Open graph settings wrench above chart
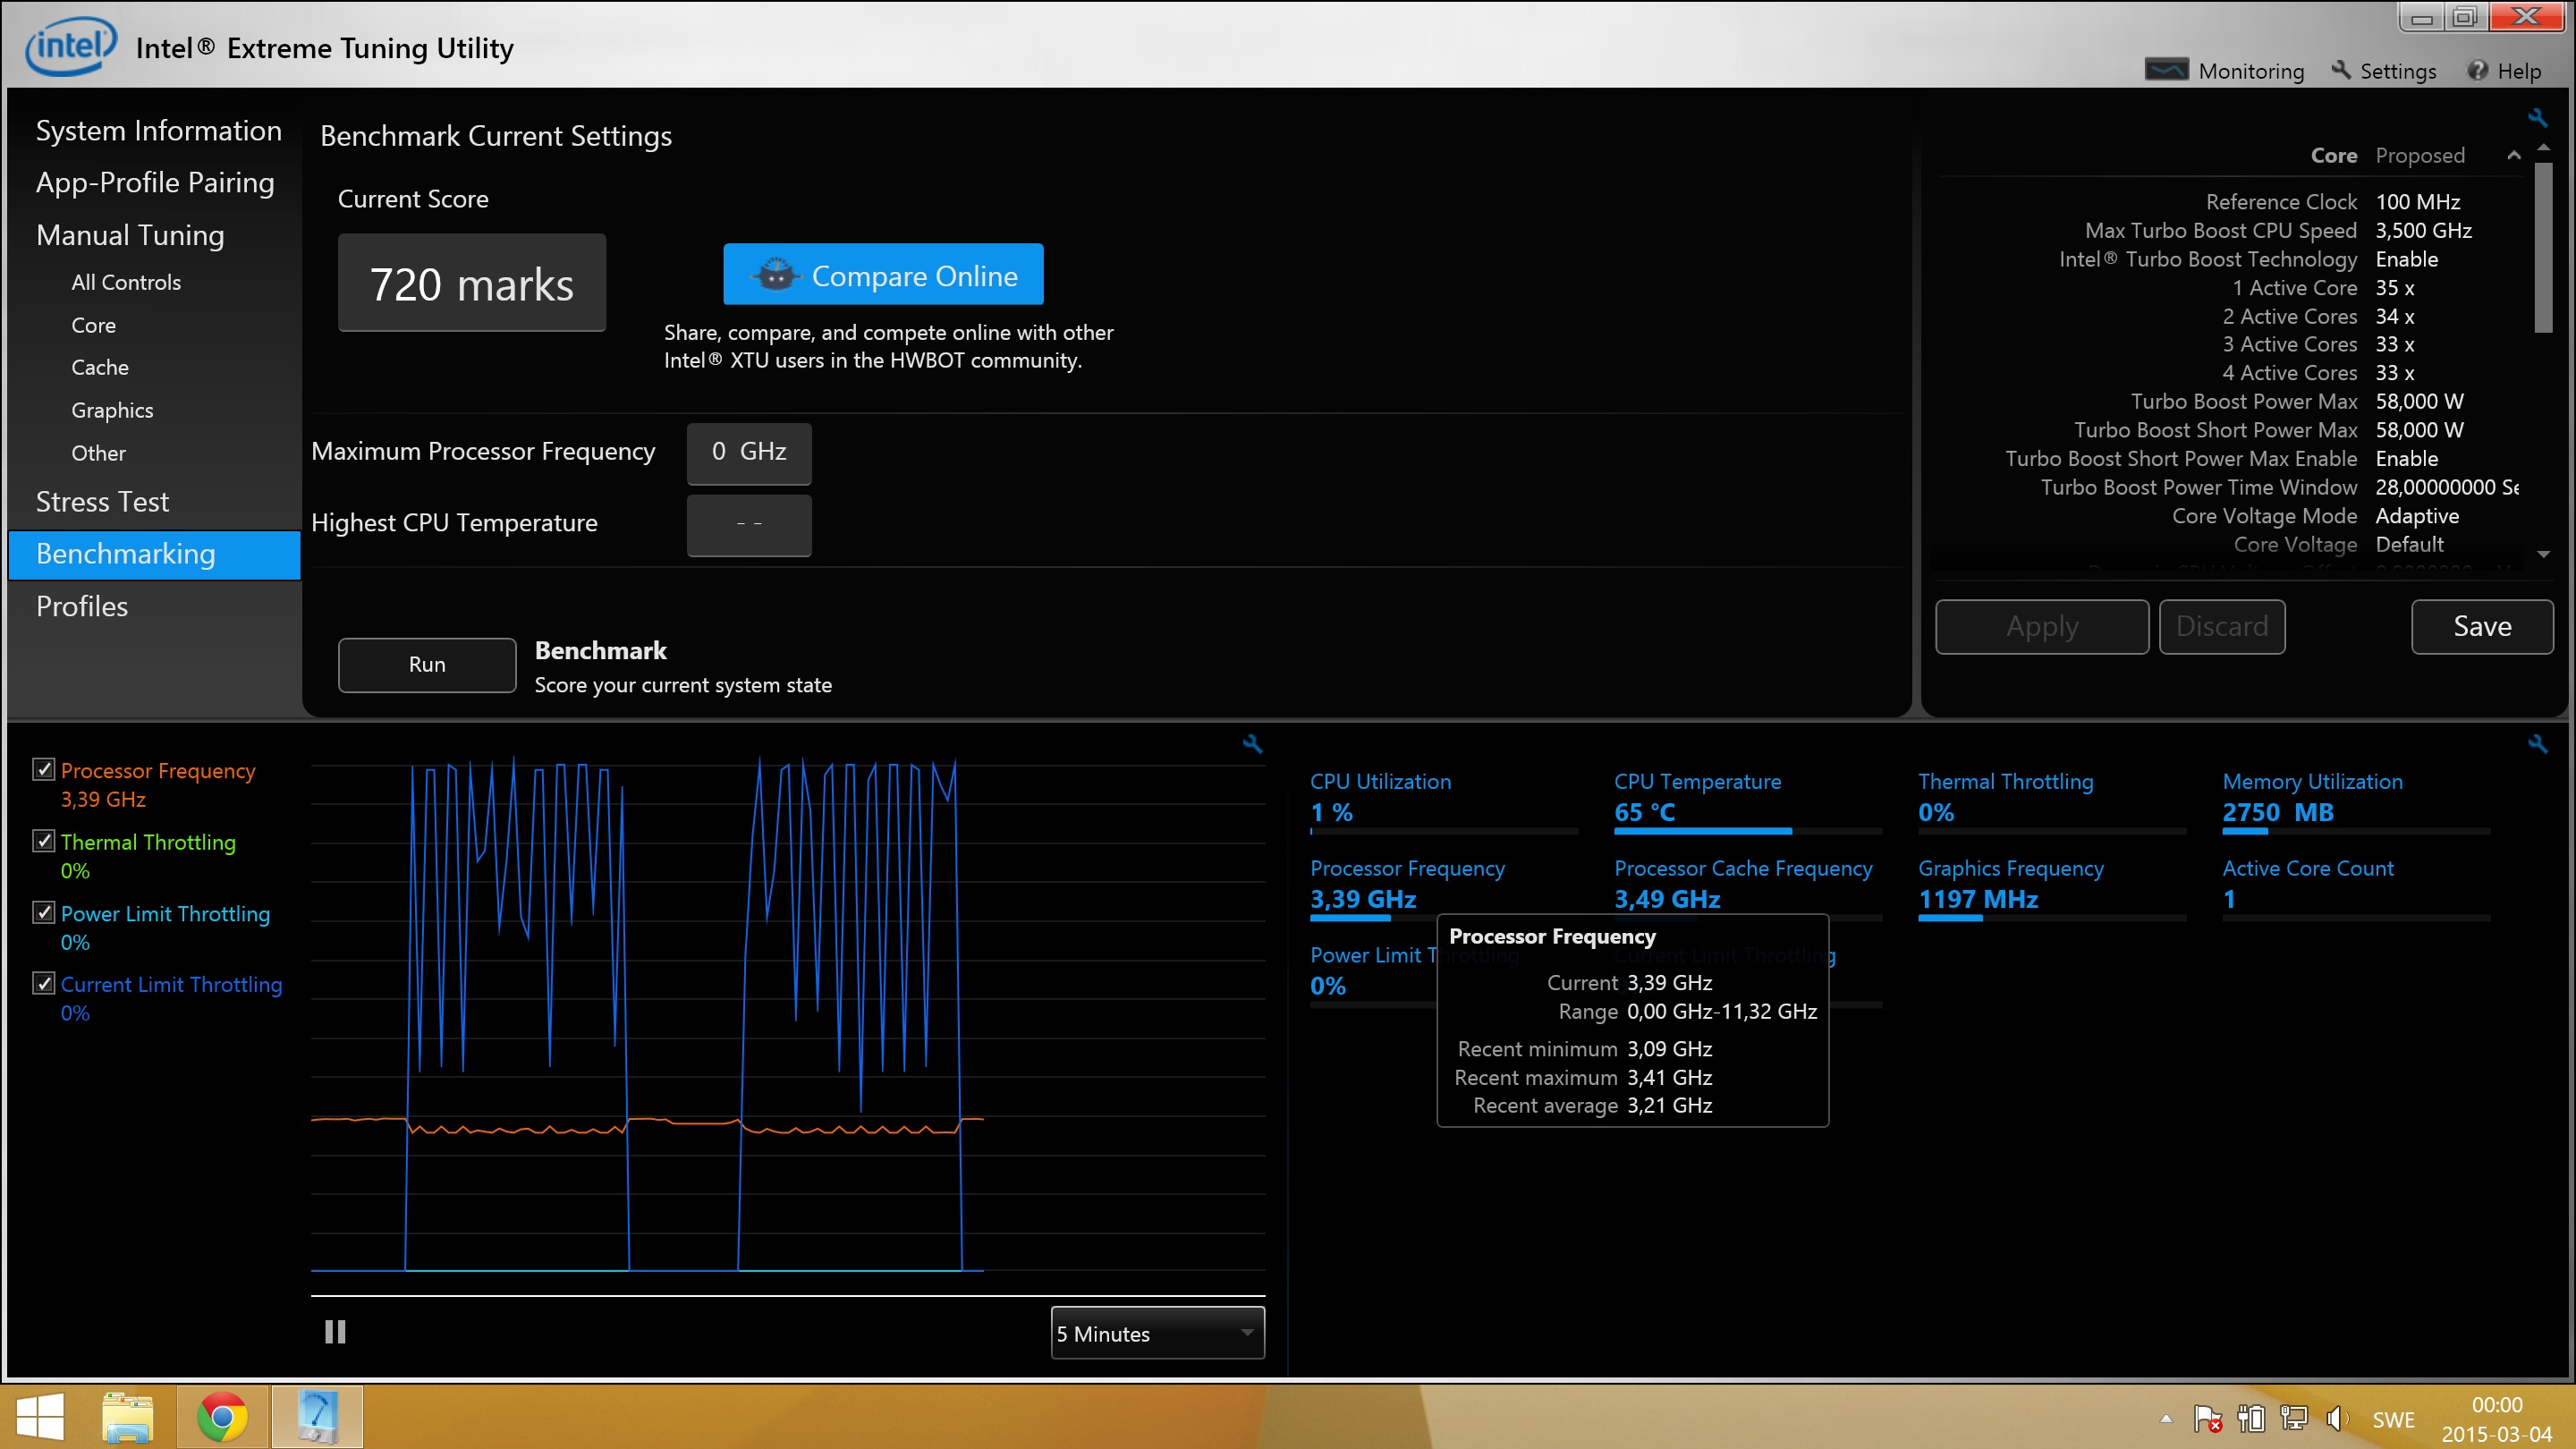Image resolution: width=2576 pixels, height=1449 pixels. 1253,743
